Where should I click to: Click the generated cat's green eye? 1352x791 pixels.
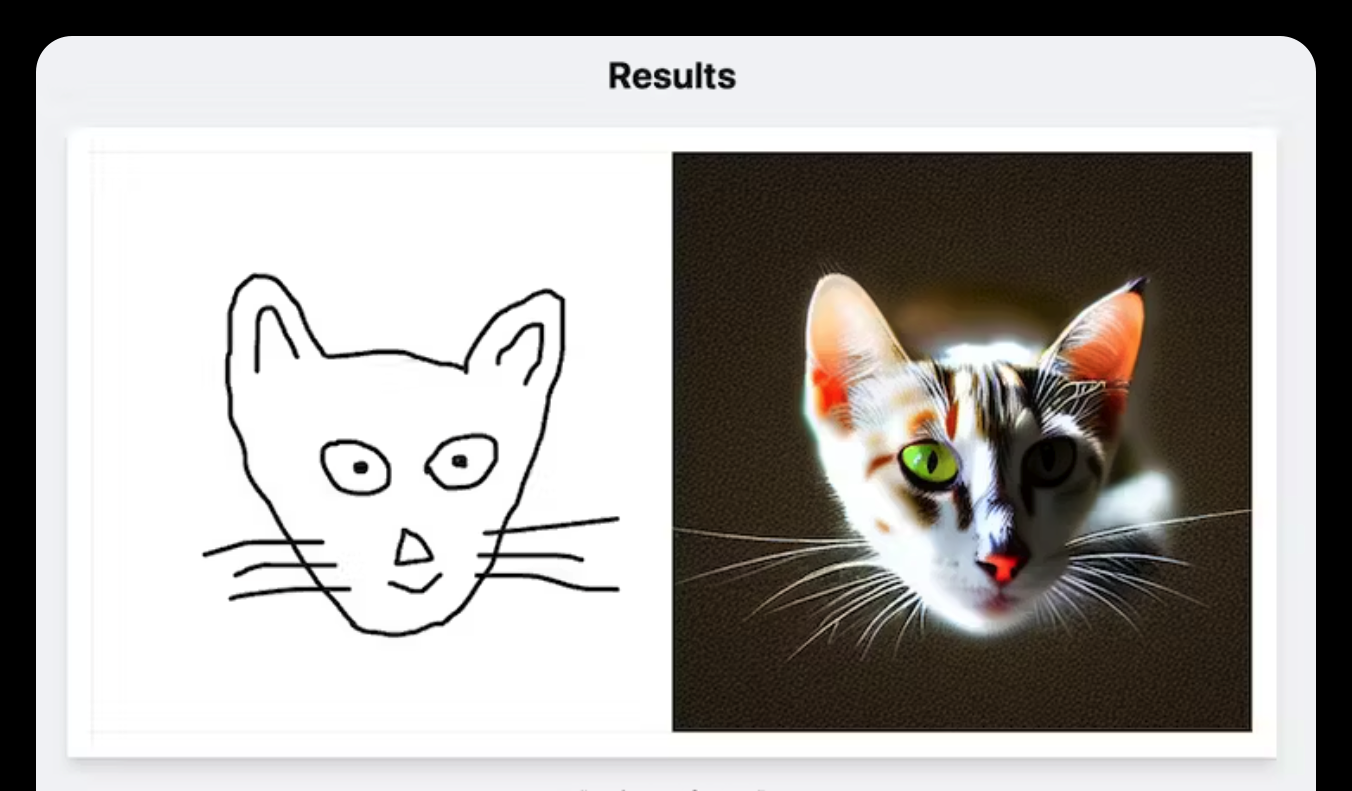pos(929,464)
